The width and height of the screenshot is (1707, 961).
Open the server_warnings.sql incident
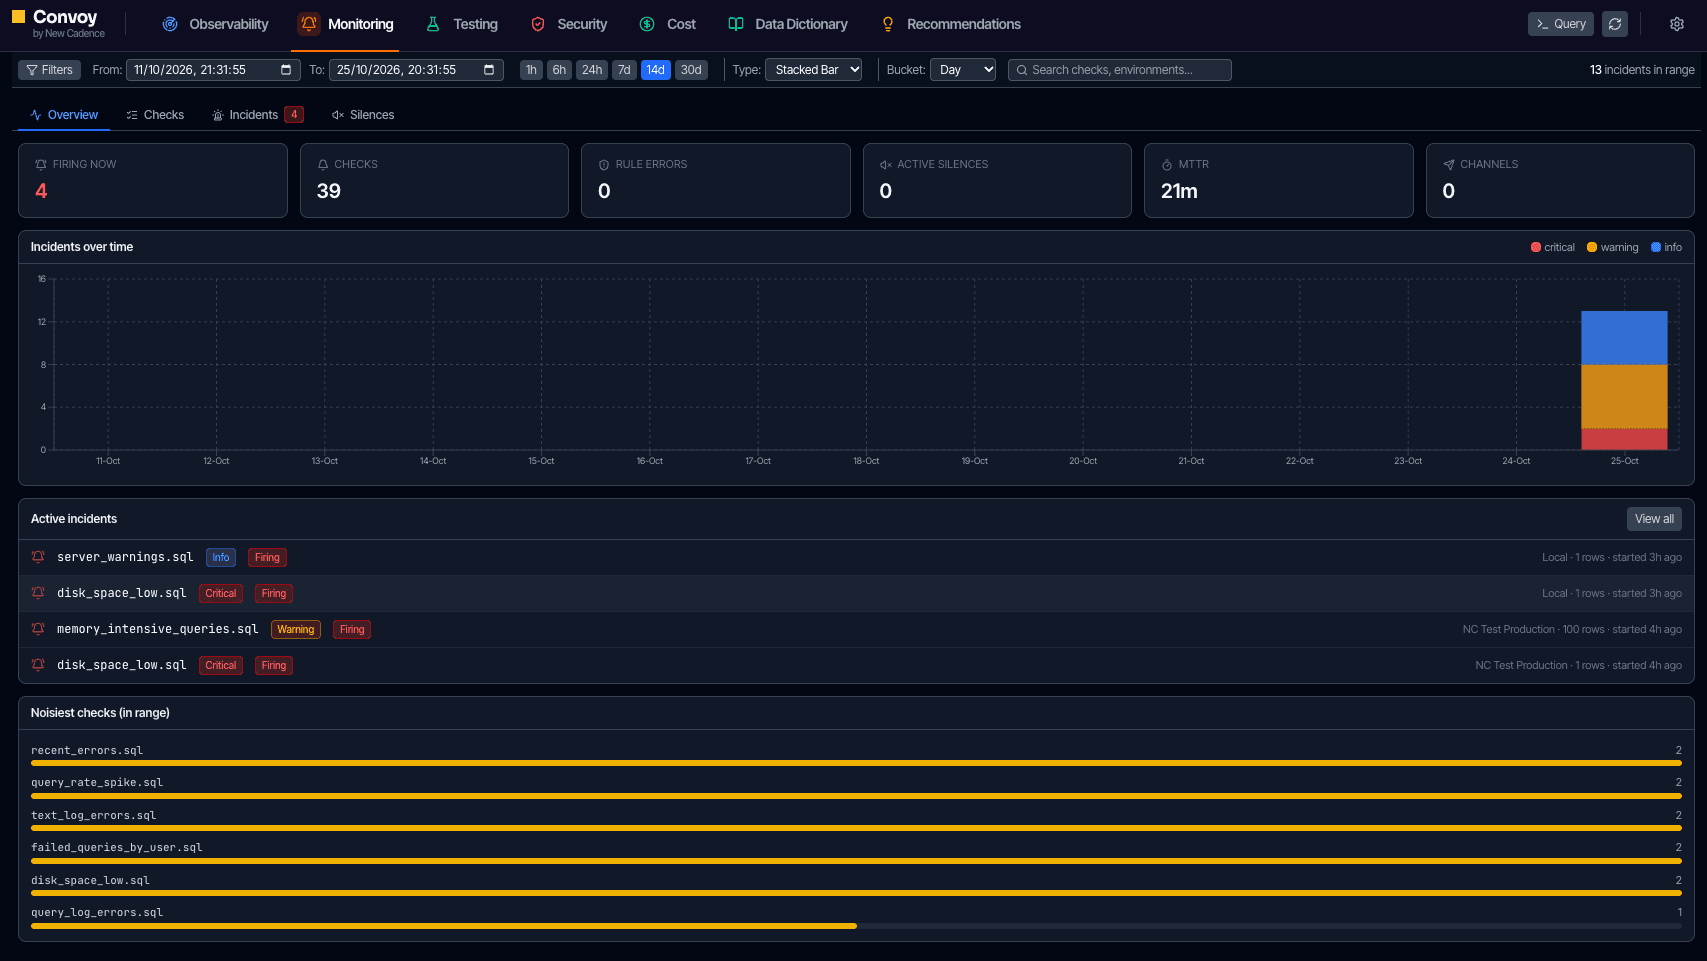point(856,557)
